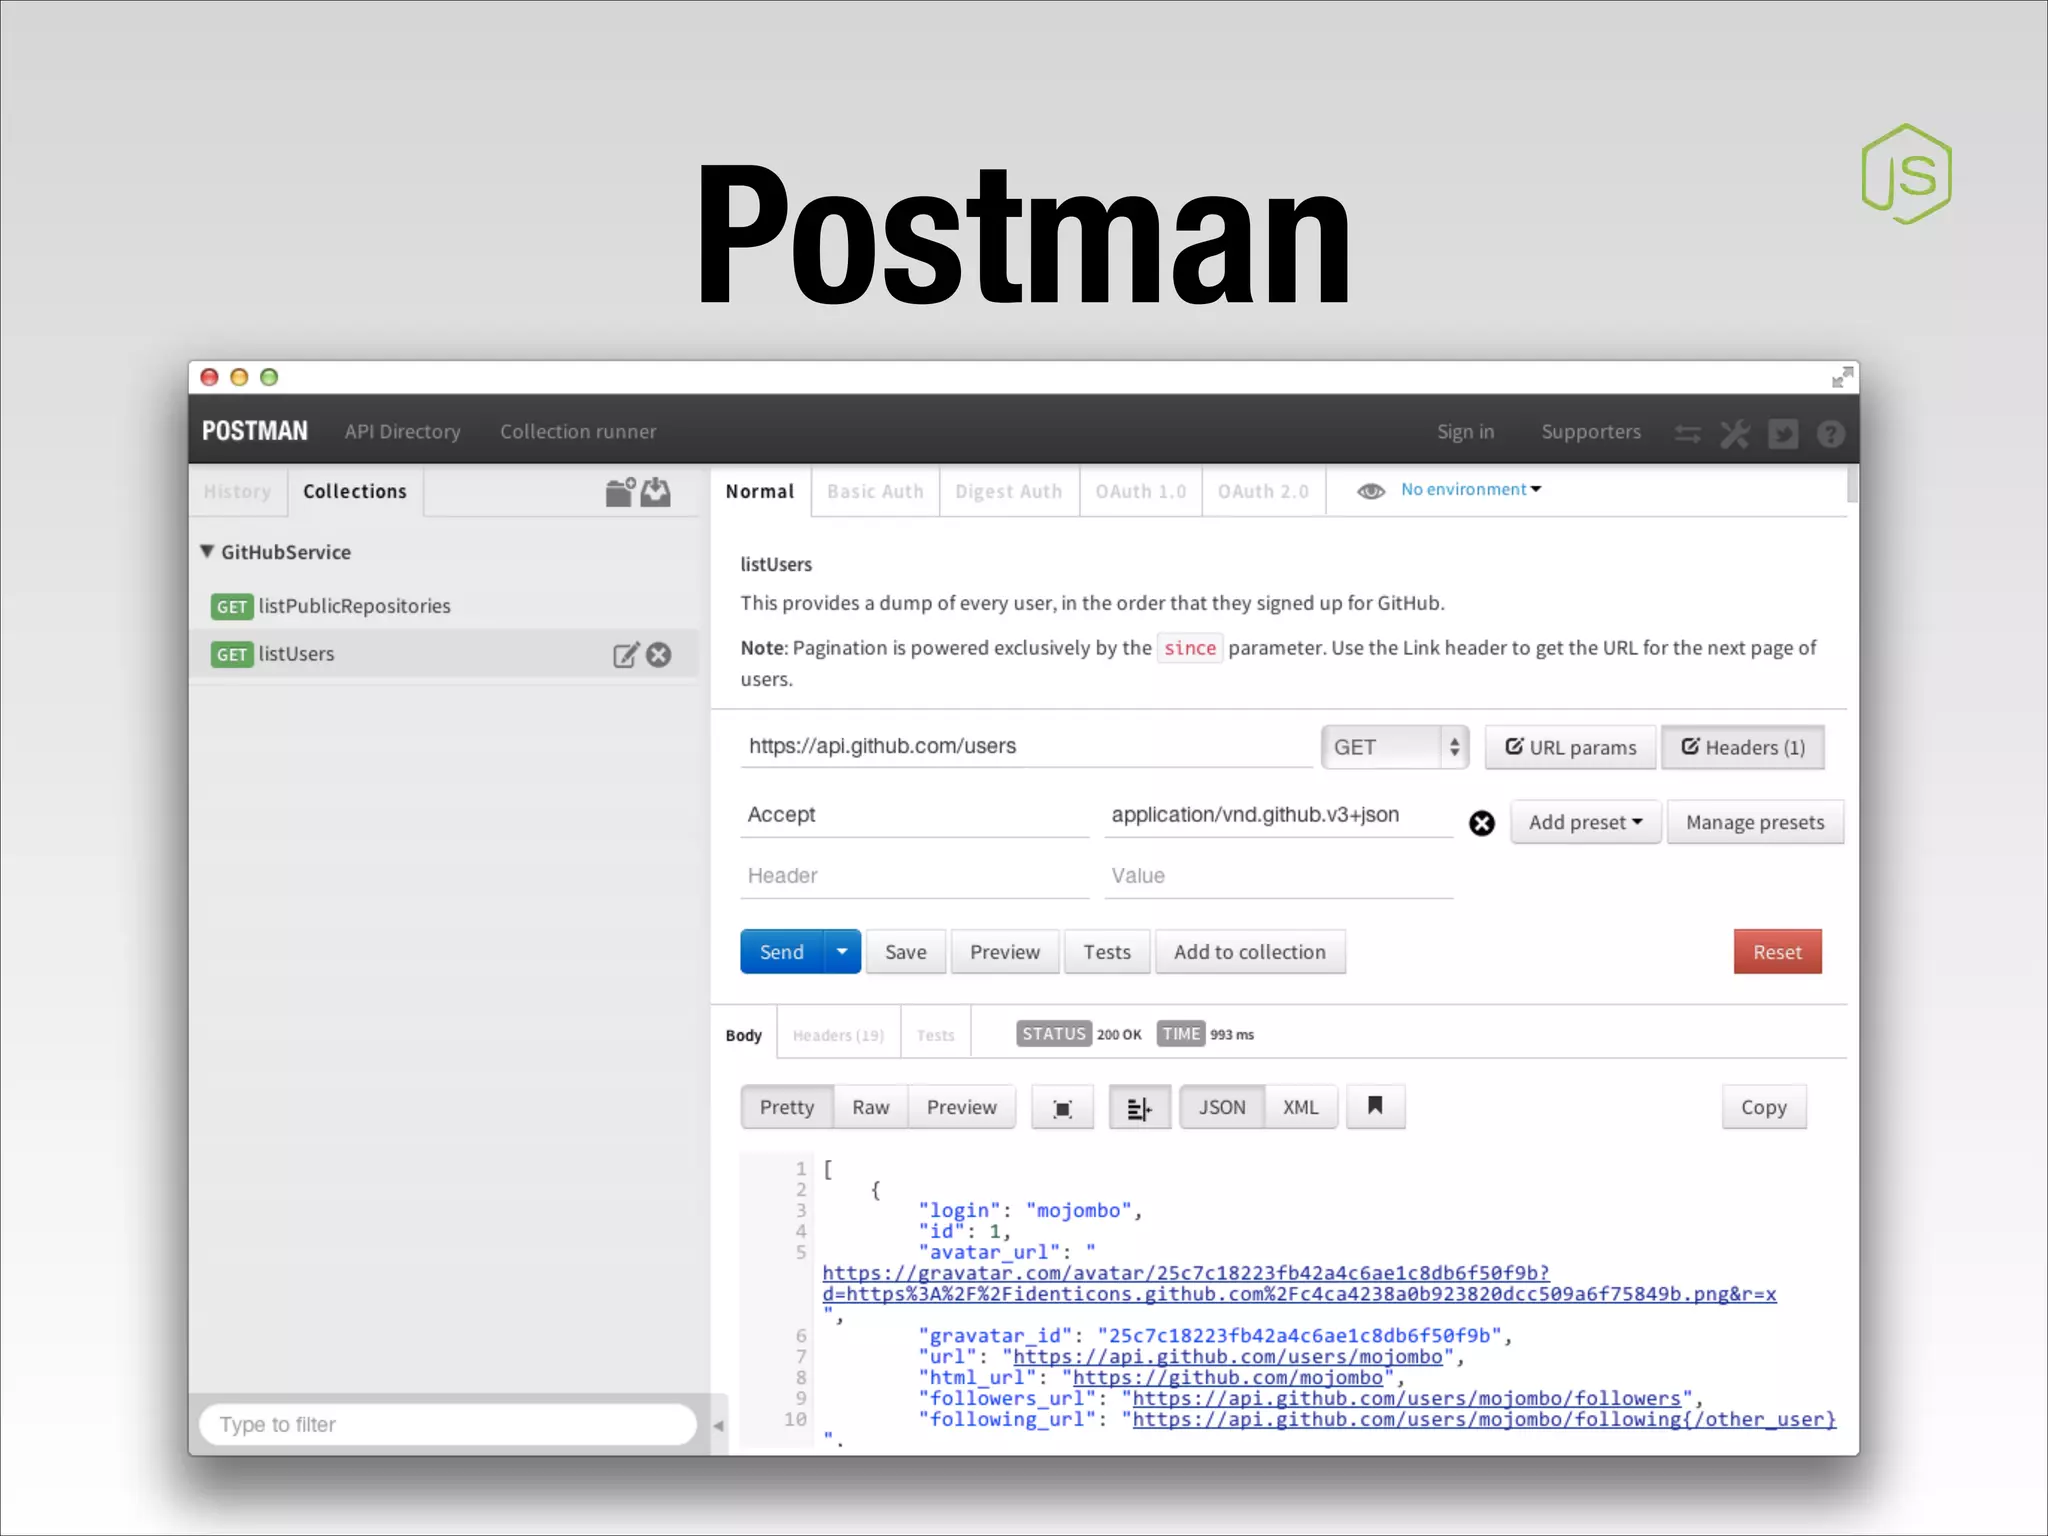Remove the Accept header row with X
The height and width of the screenshot is (1536, 2048).
pos(1482,823)
